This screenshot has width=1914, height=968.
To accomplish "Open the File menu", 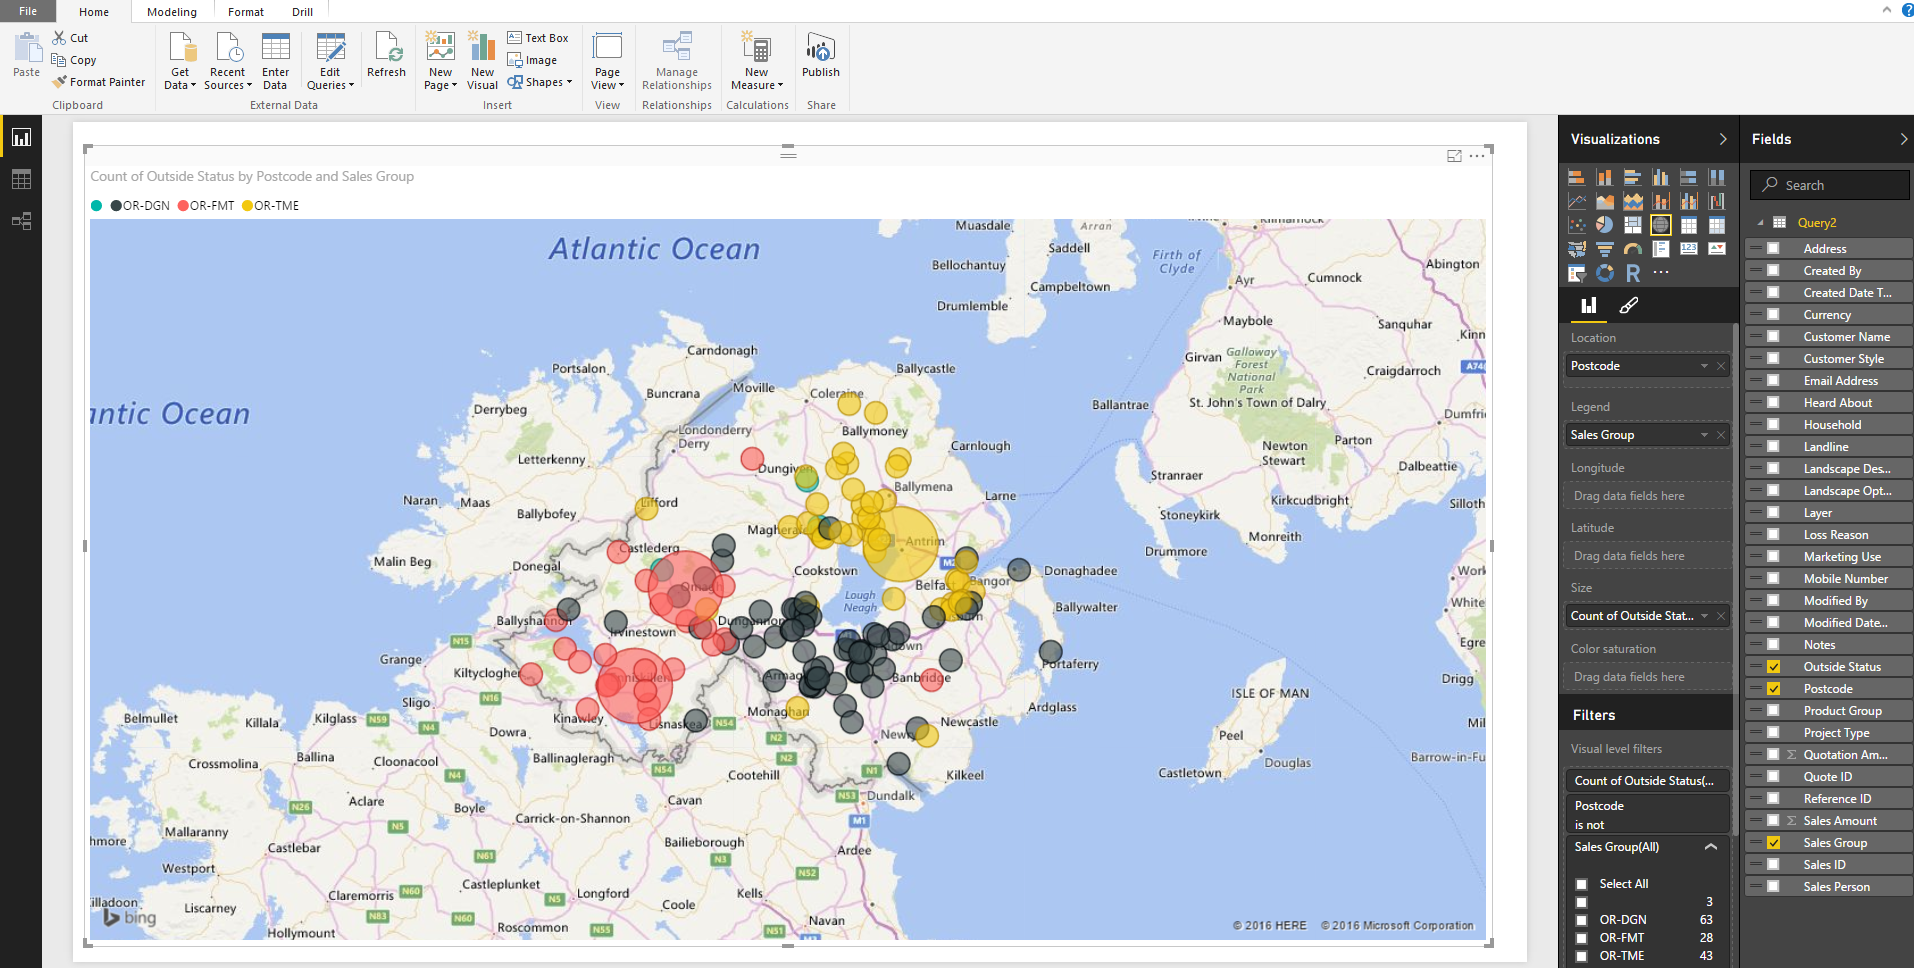I will tap(28, 11).
